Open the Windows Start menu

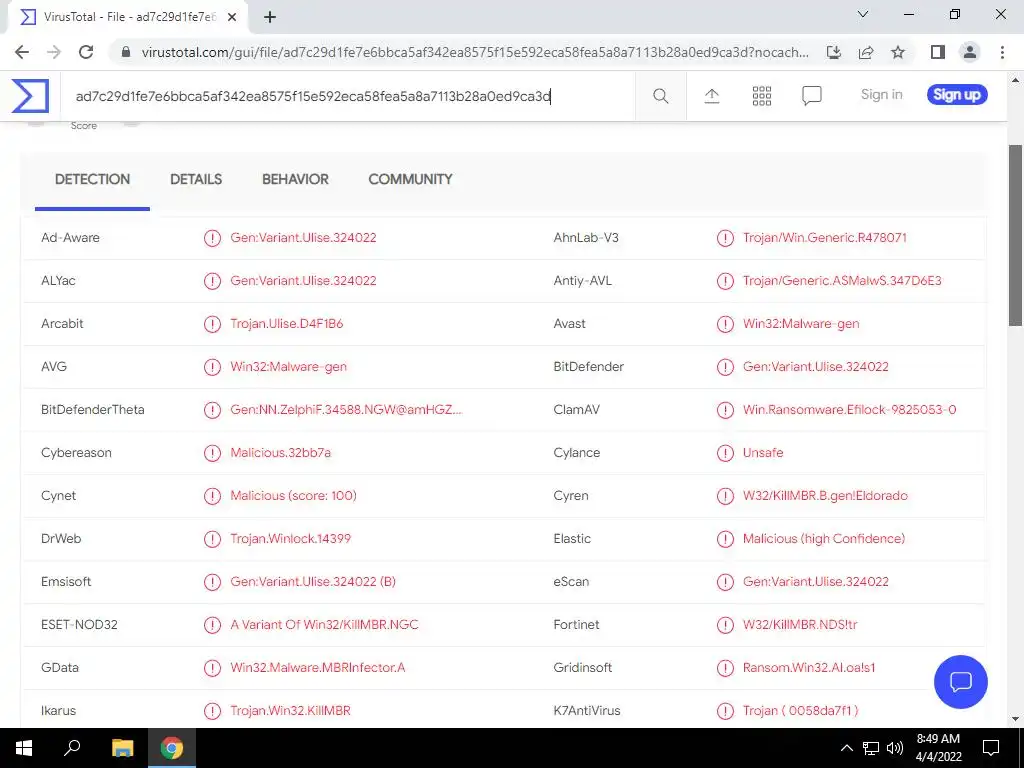(24, 748)
